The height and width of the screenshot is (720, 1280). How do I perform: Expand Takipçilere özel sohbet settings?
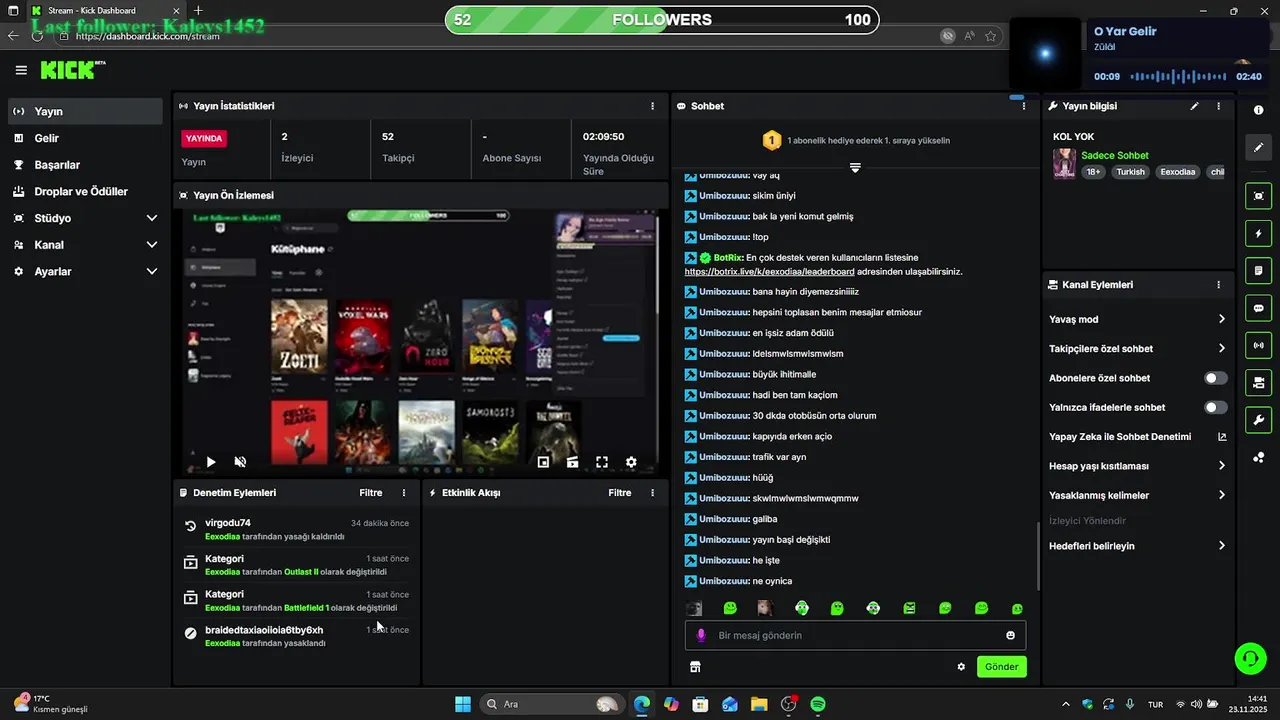(1138, 348)
